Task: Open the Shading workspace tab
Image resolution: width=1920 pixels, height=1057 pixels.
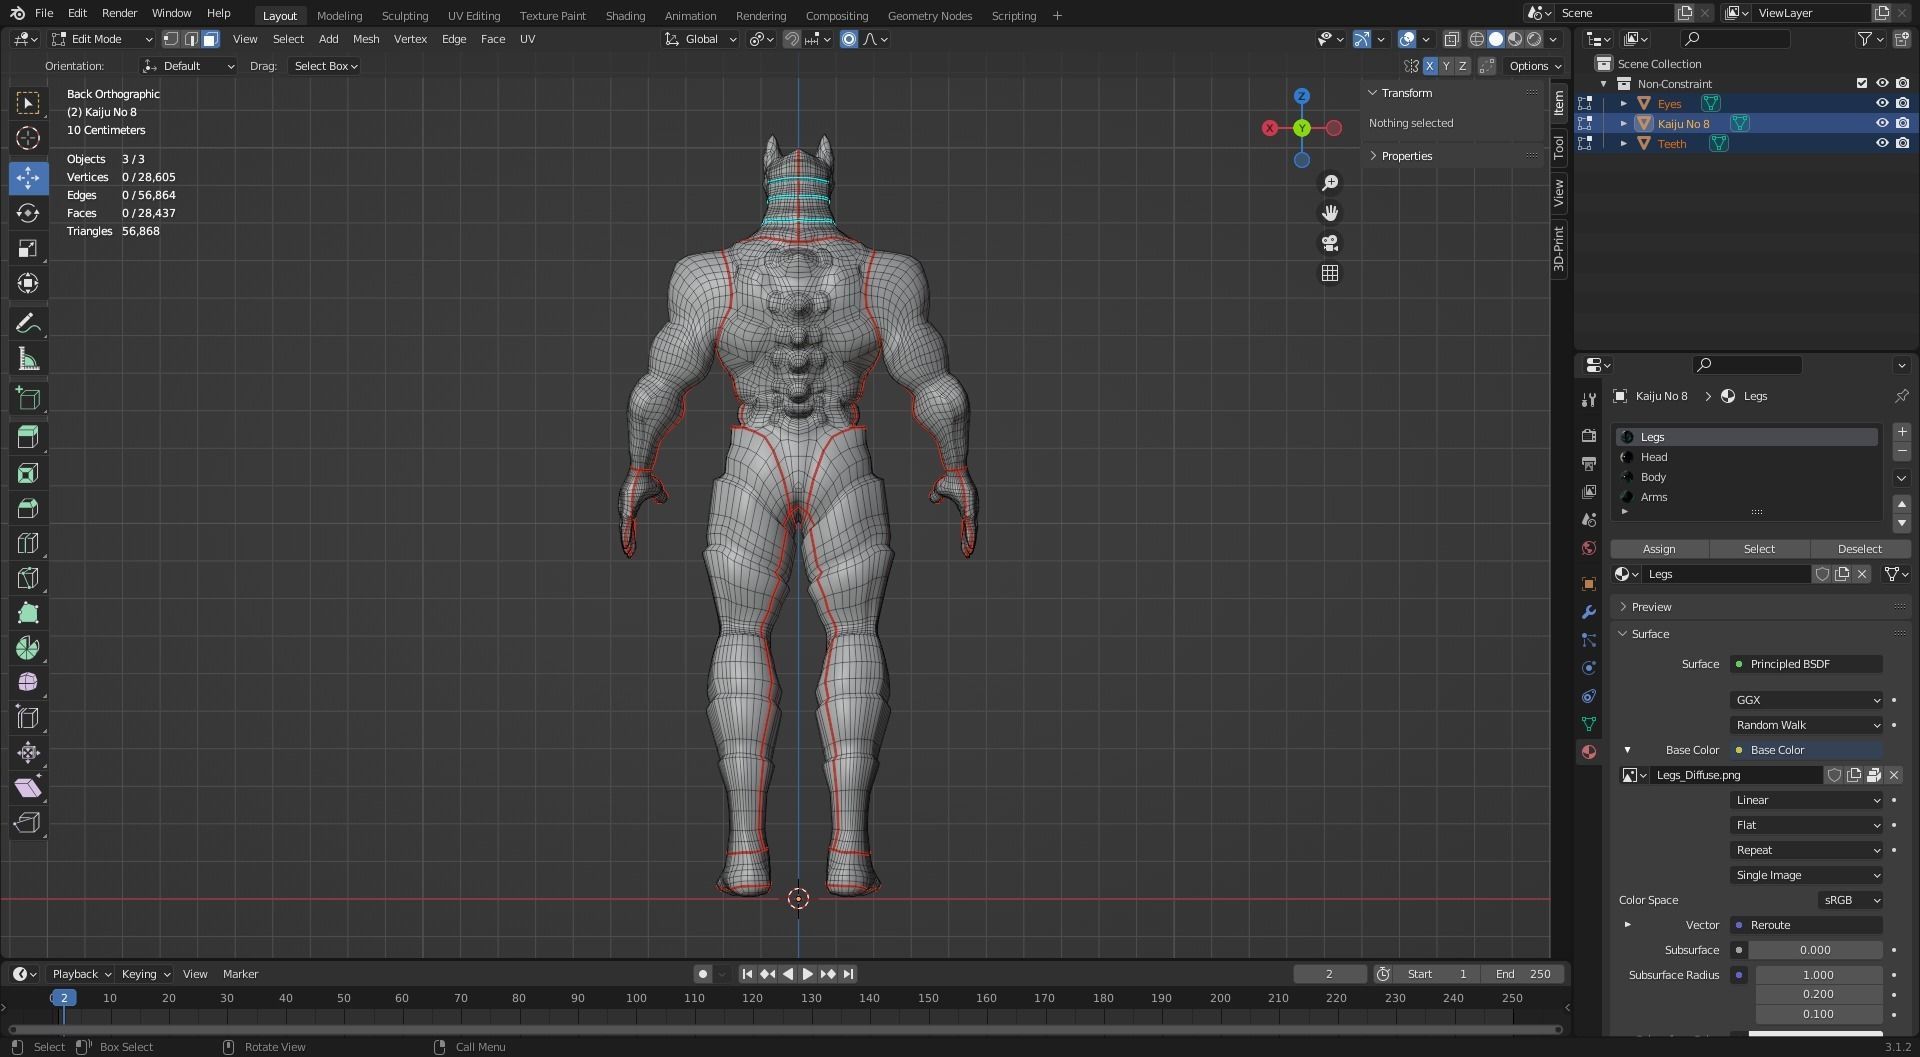Action: pyautogui.click(x=625, y=16)
